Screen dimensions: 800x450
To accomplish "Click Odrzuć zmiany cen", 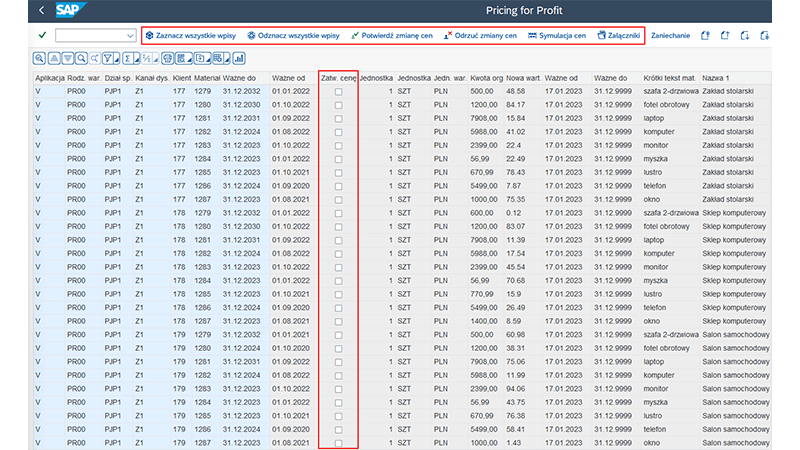I will (x=480, y=35).
